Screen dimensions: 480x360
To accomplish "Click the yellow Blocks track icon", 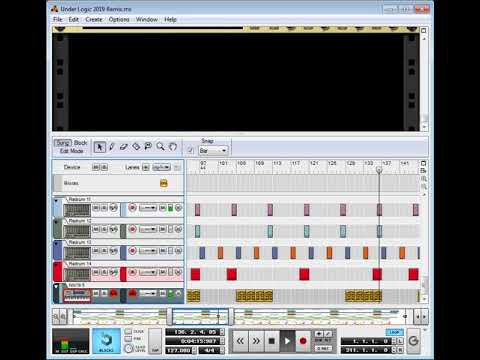I will pos(164,183).
